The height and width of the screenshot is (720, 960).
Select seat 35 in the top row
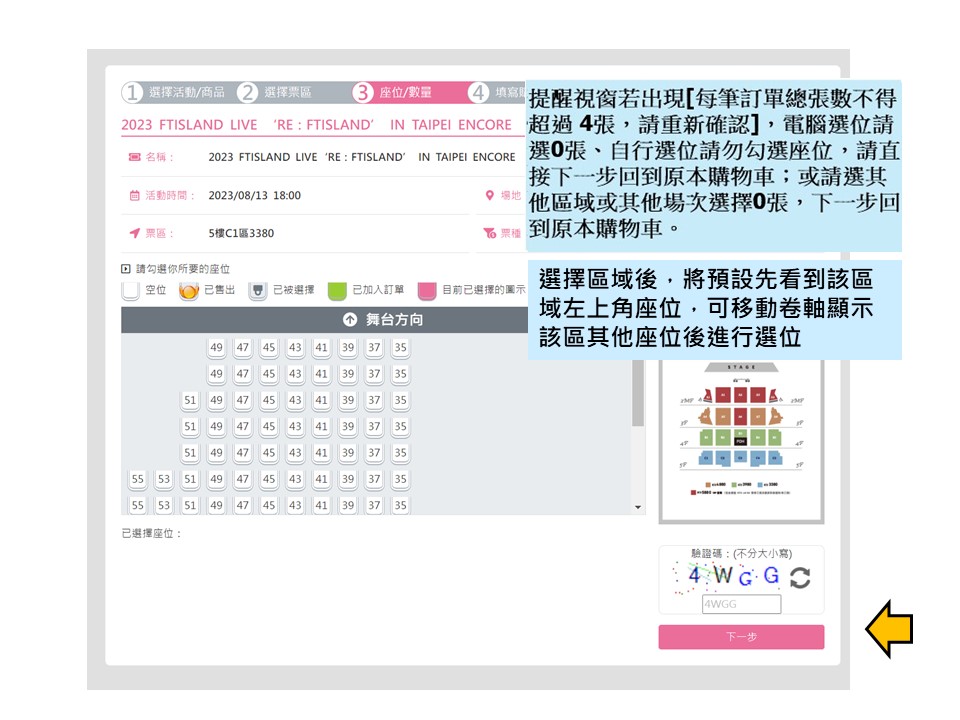400,348
